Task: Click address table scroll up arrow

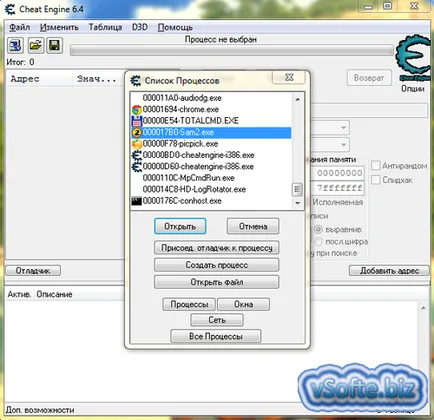Action: 423,308
